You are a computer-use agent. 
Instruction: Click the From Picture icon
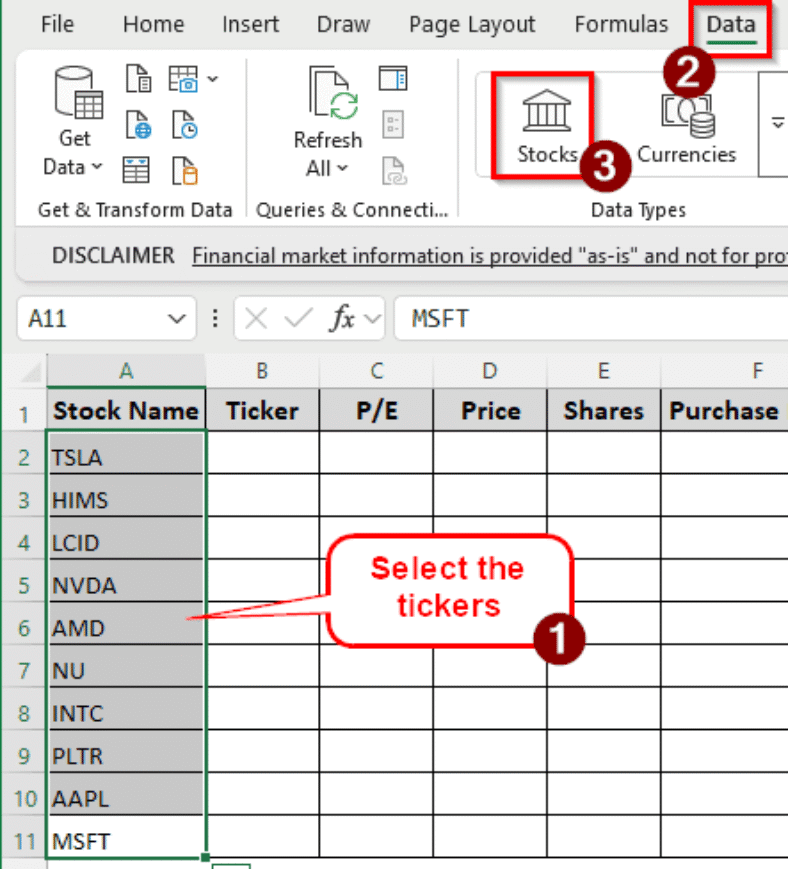(x=183, y=79)
